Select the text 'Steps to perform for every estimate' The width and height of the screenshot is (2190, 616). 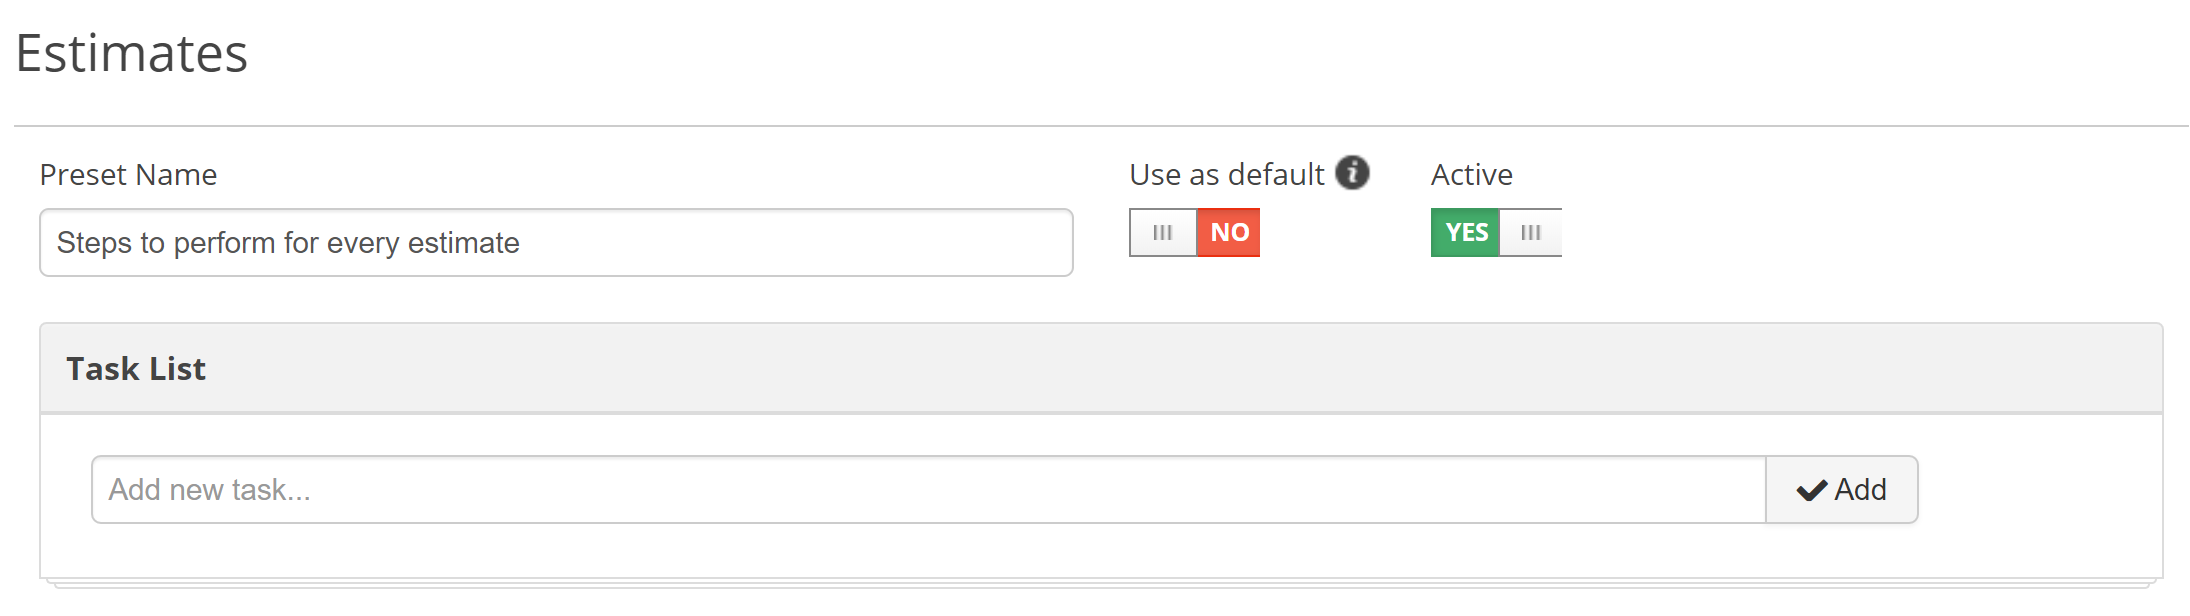(288, 243)
